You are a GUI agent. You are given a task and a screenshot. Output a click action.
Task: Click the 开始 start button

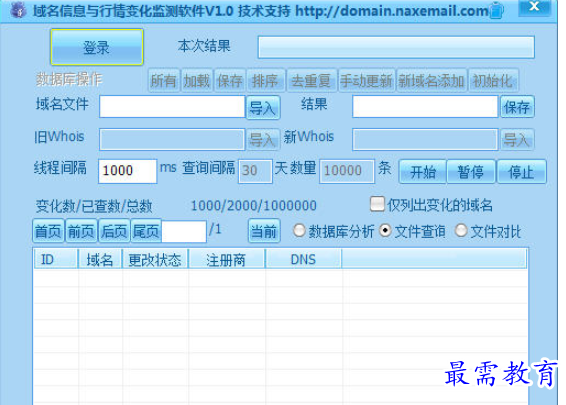[423, 172]
